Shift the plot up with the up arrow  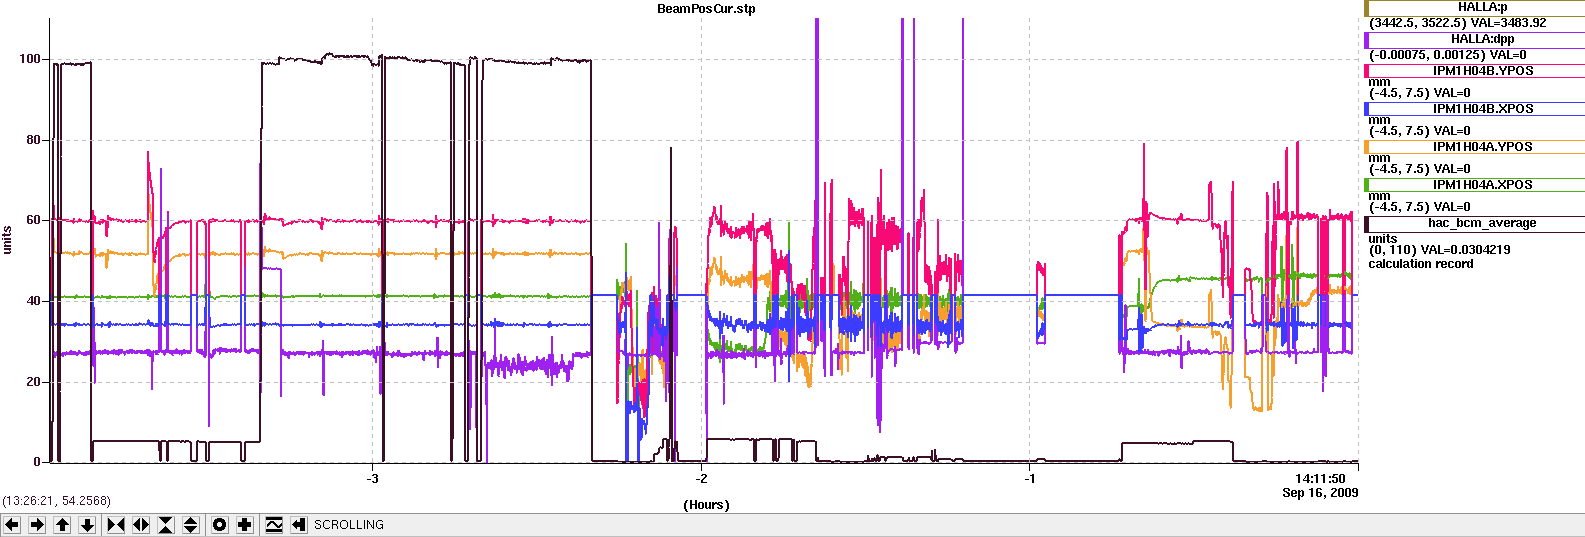tap(62, 524)
